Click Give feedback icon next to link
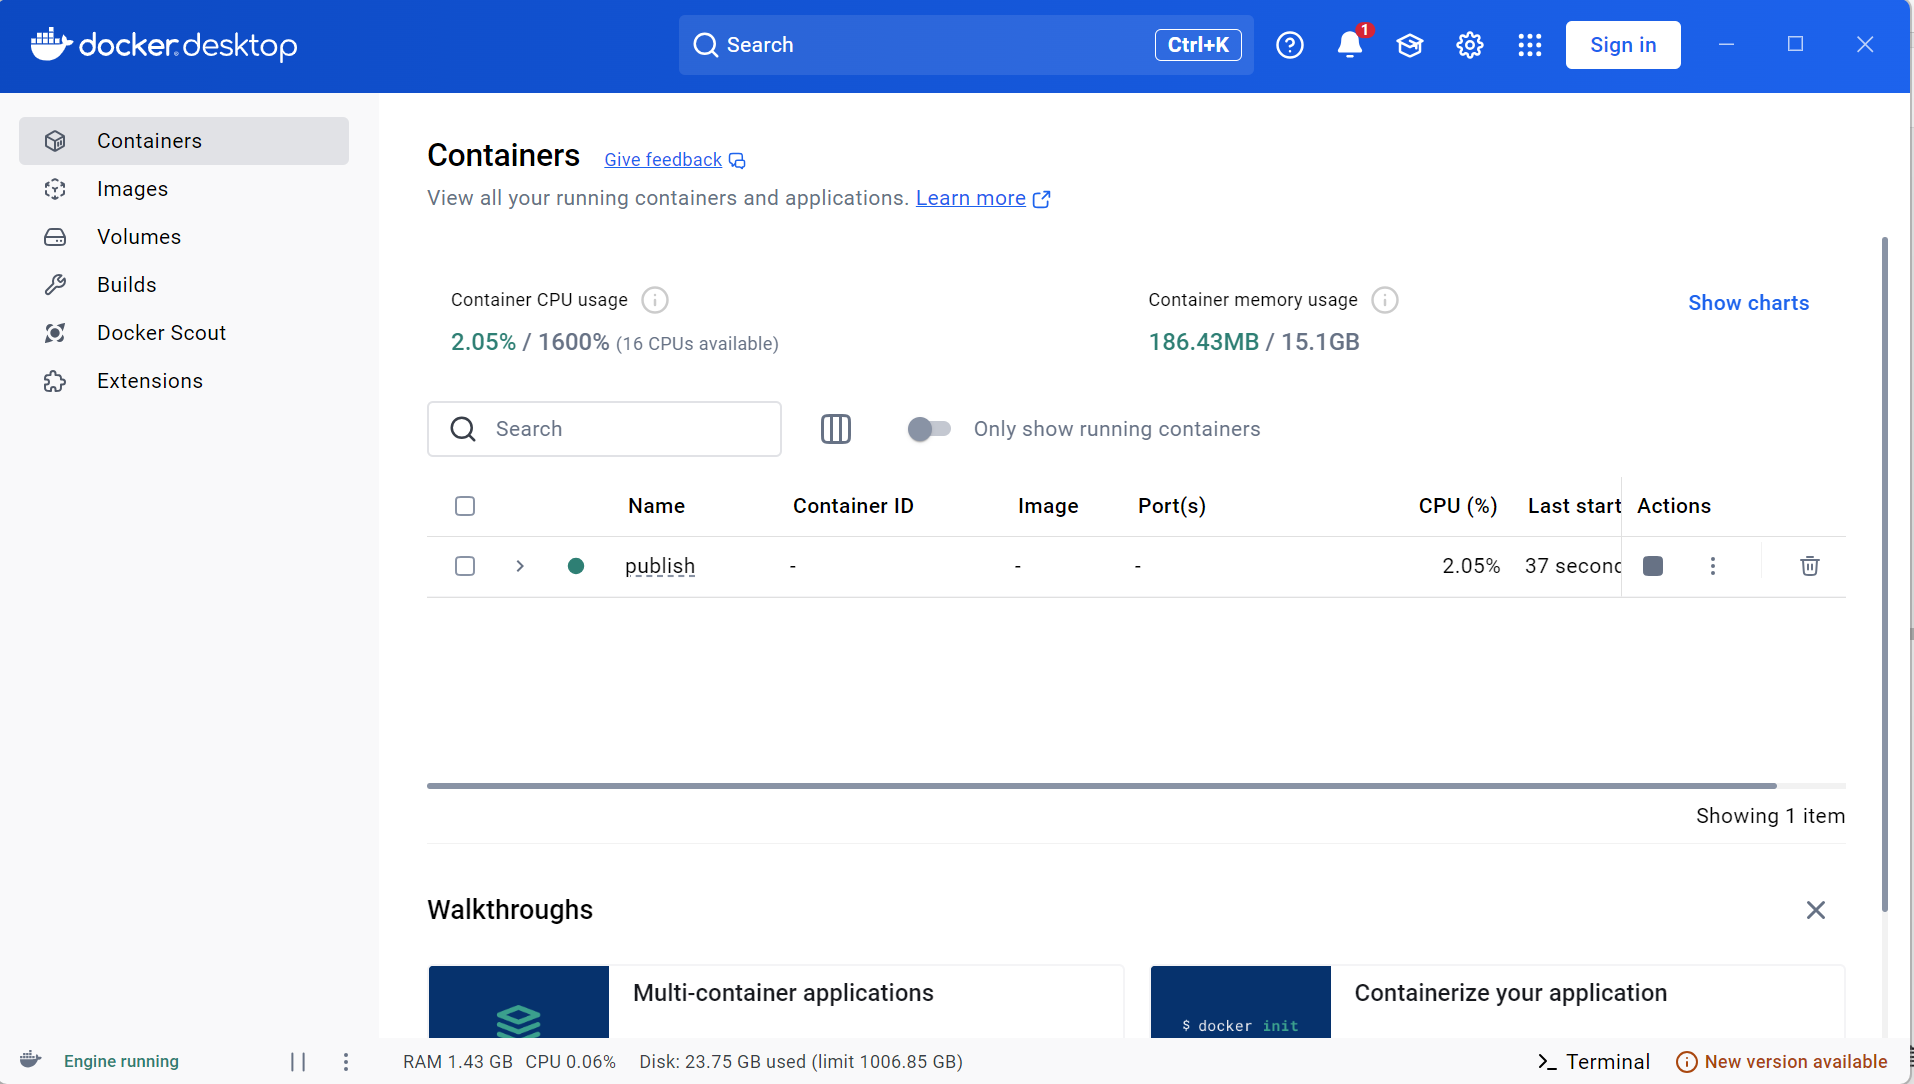 coord(737,161)
